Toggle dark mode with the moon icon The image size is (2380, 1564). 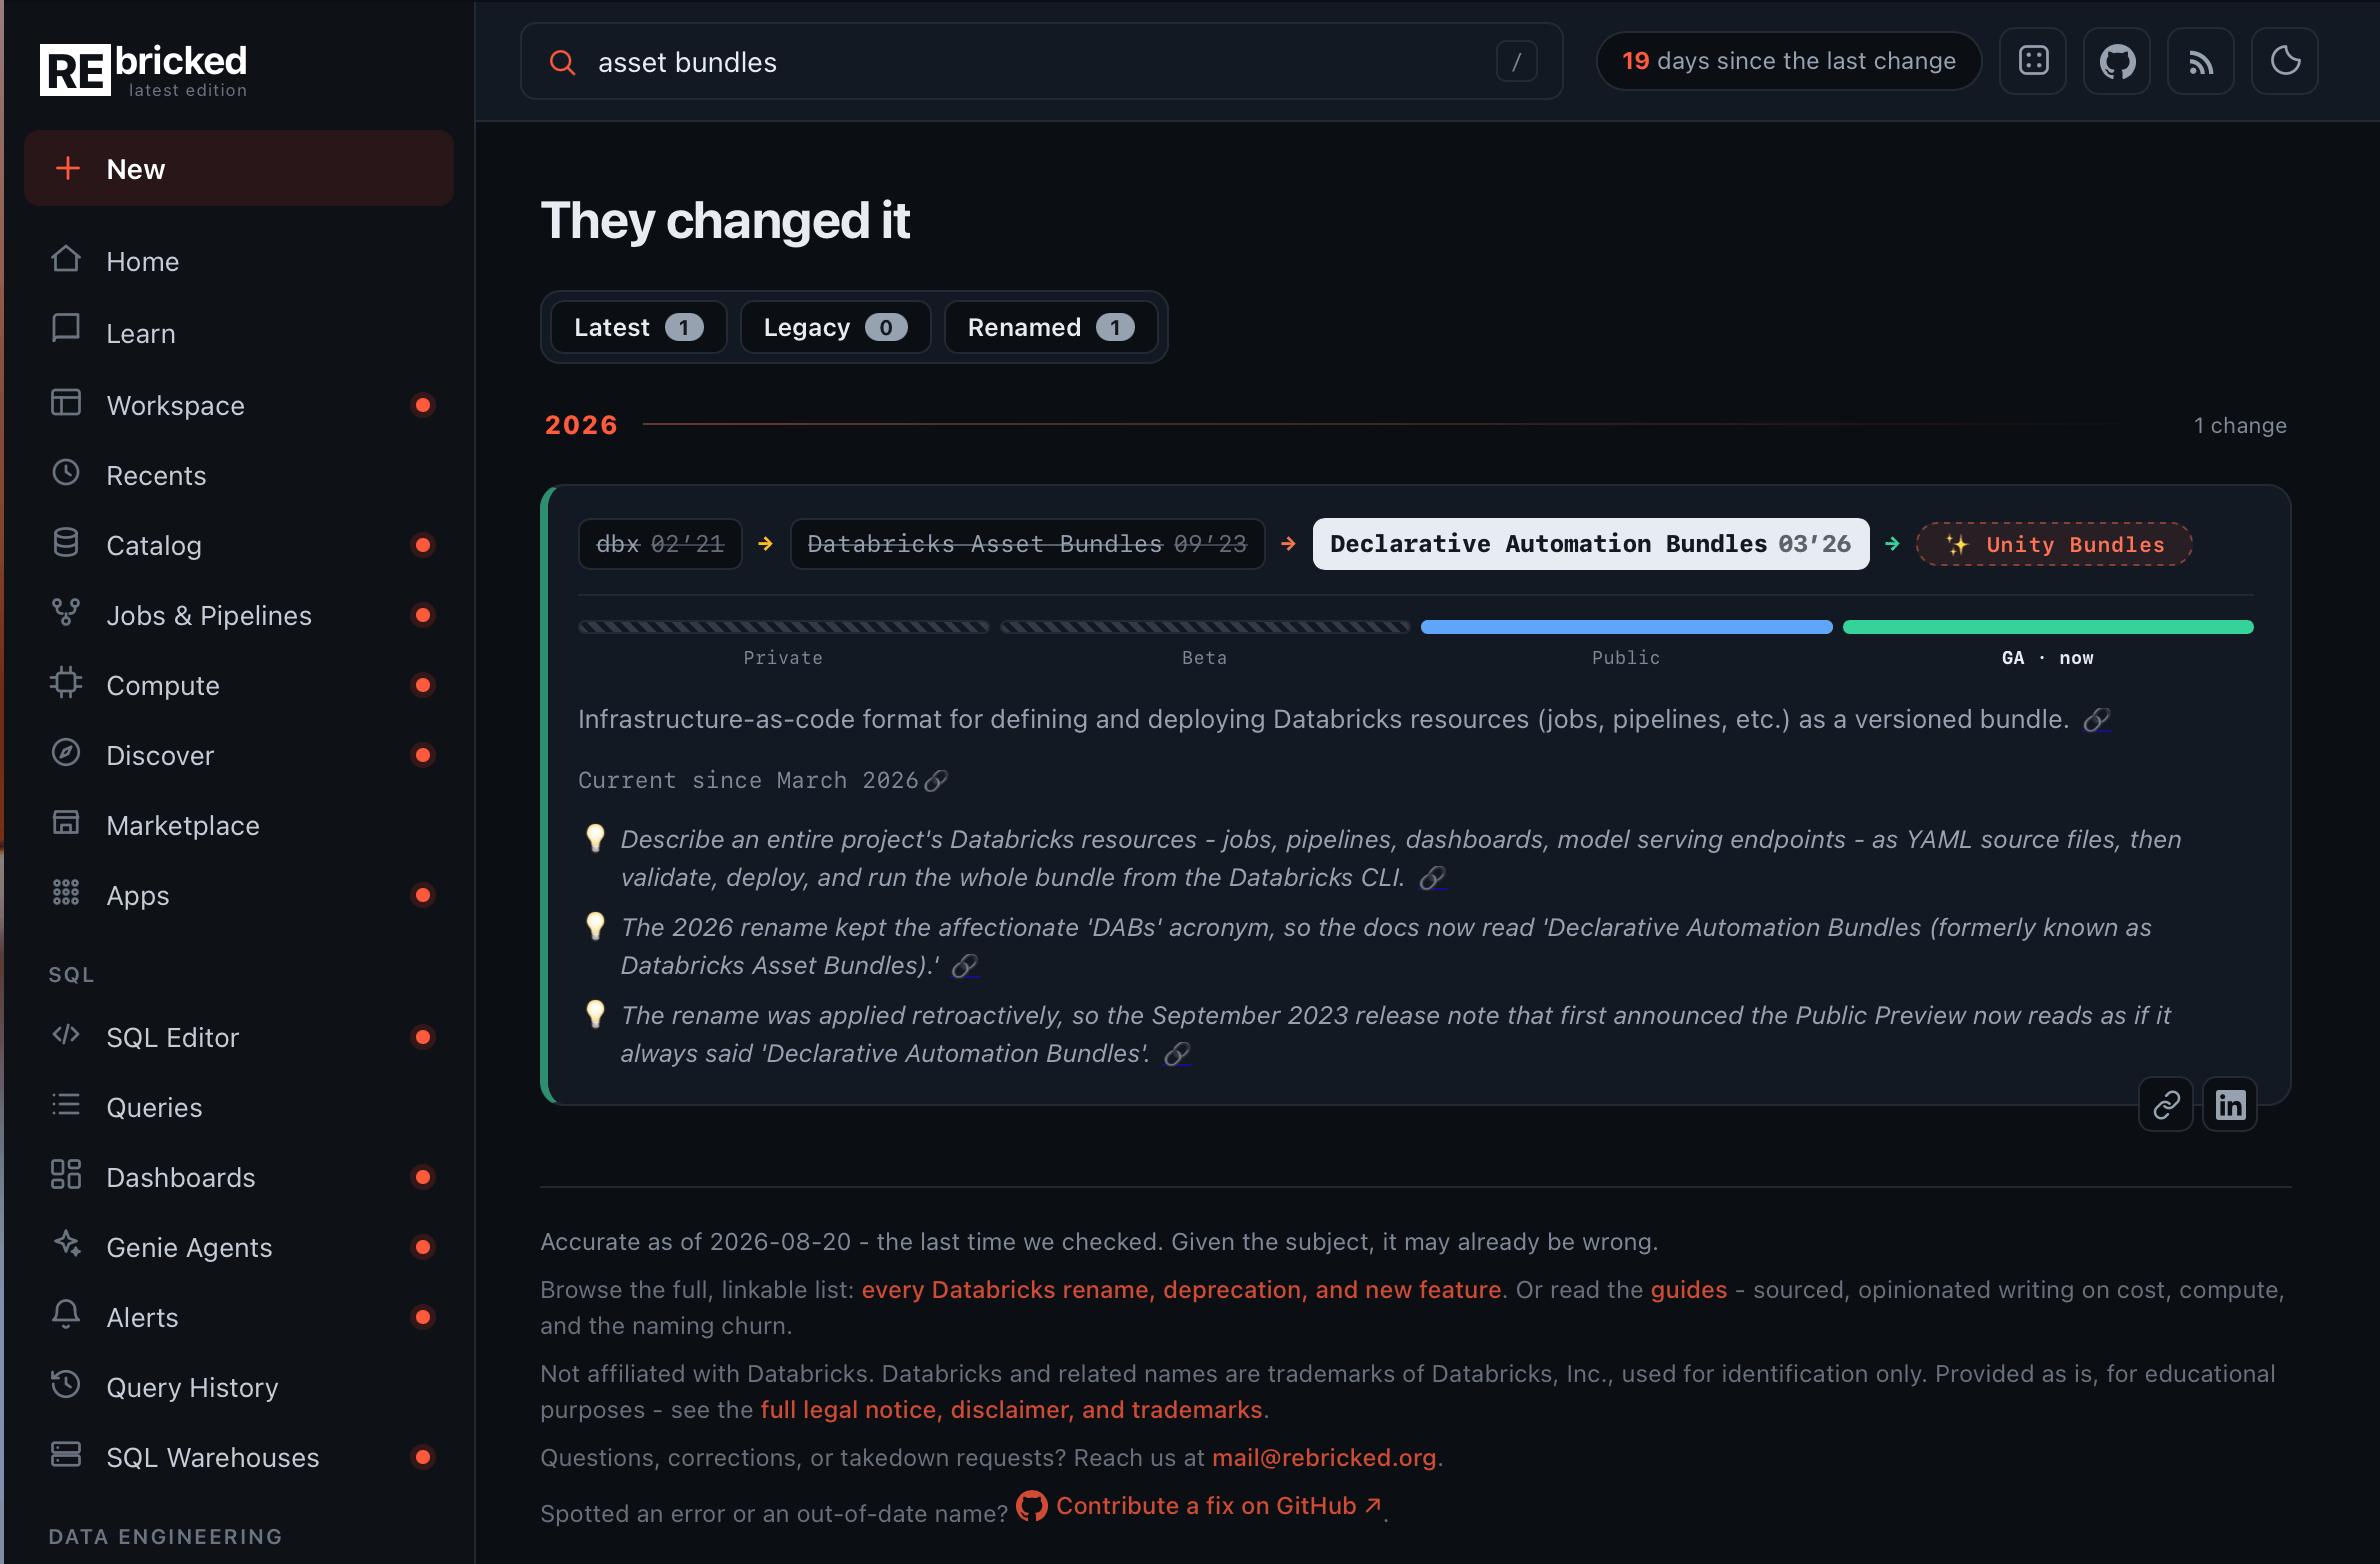point(2285,61)
